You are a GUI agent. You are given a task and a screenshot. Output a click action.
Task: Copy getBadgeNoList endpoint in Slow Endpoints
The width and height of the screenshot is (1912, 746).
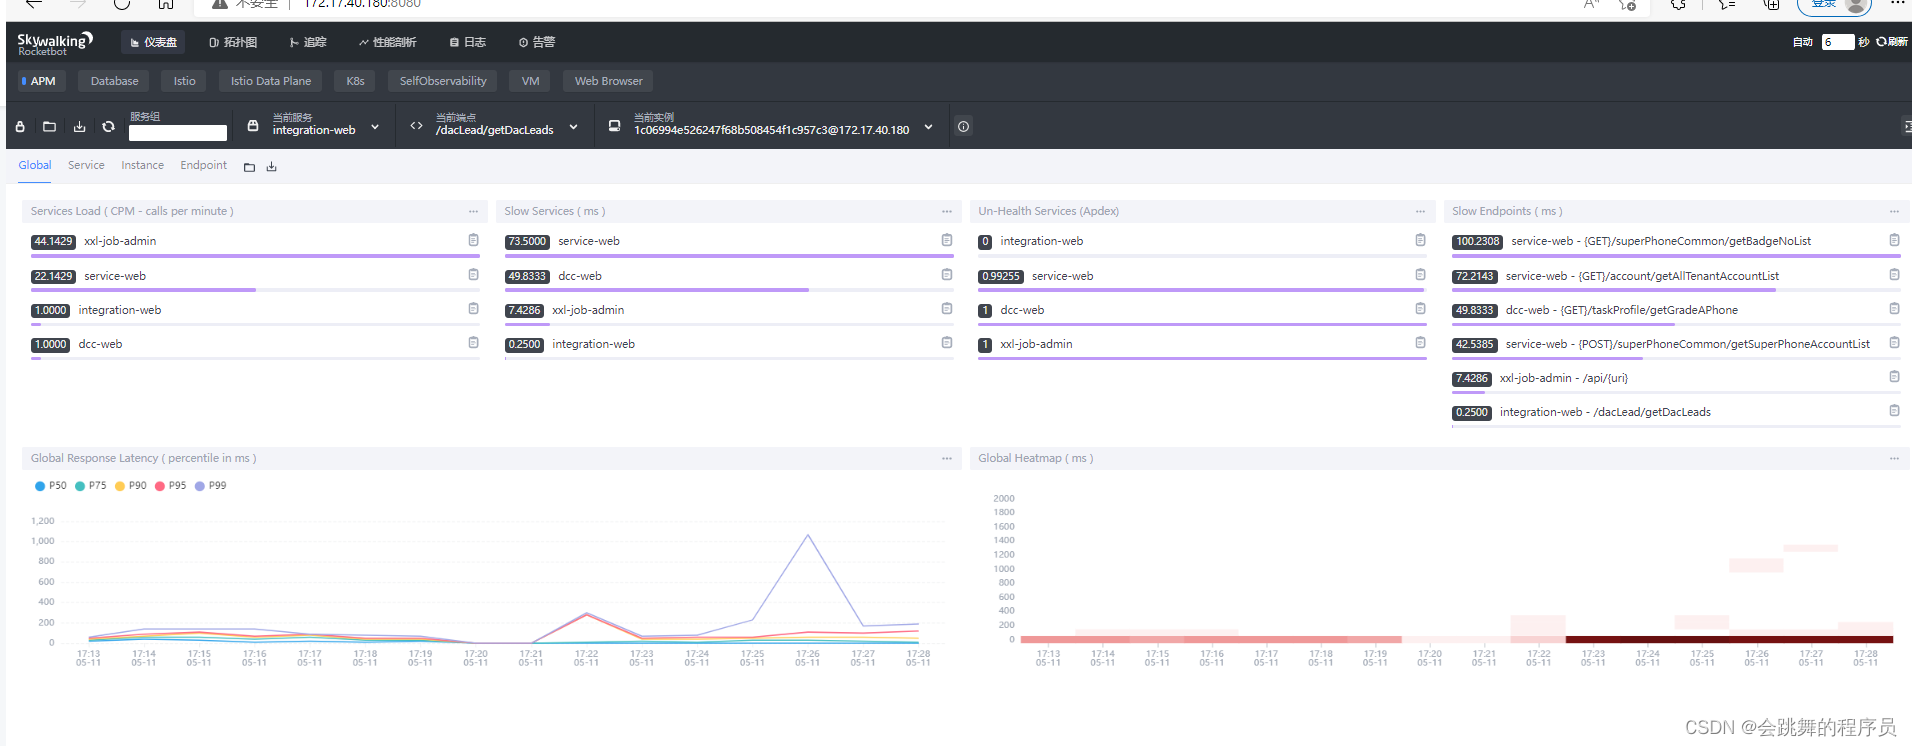coord(1894,240)
